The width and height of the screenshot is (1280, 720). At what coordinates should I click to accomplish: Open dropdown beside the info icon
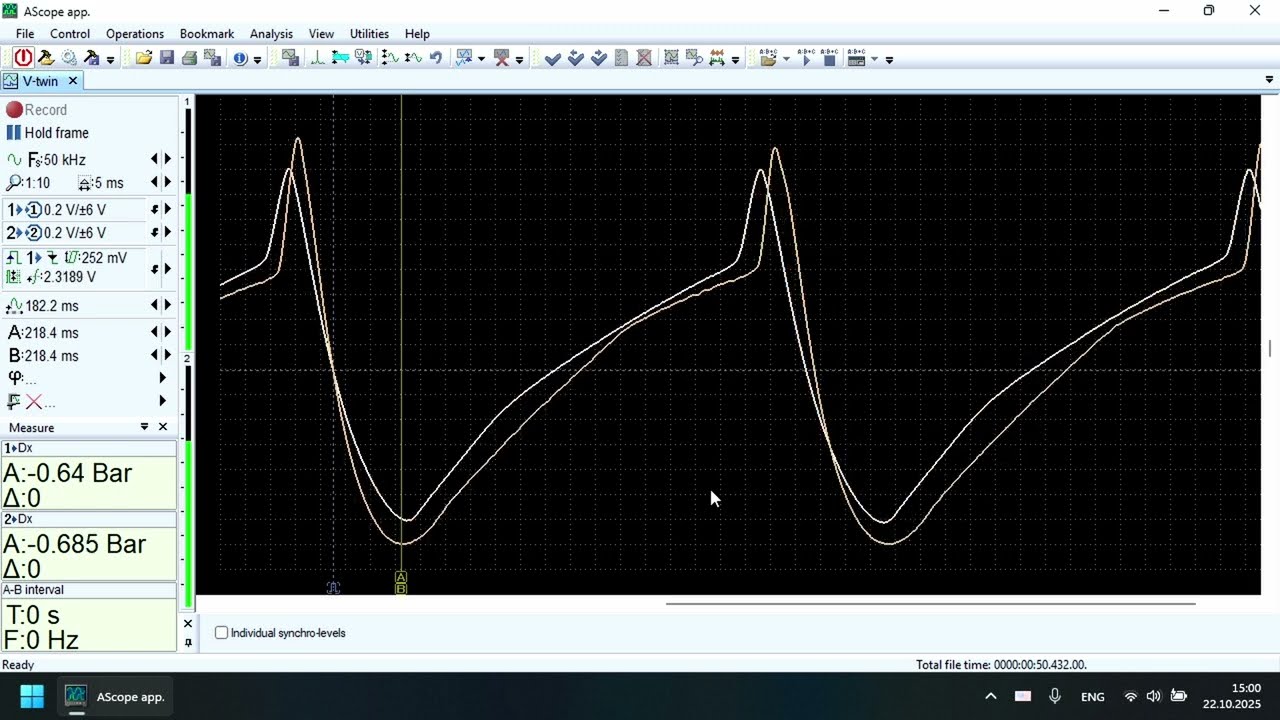(x=257, y=60)
